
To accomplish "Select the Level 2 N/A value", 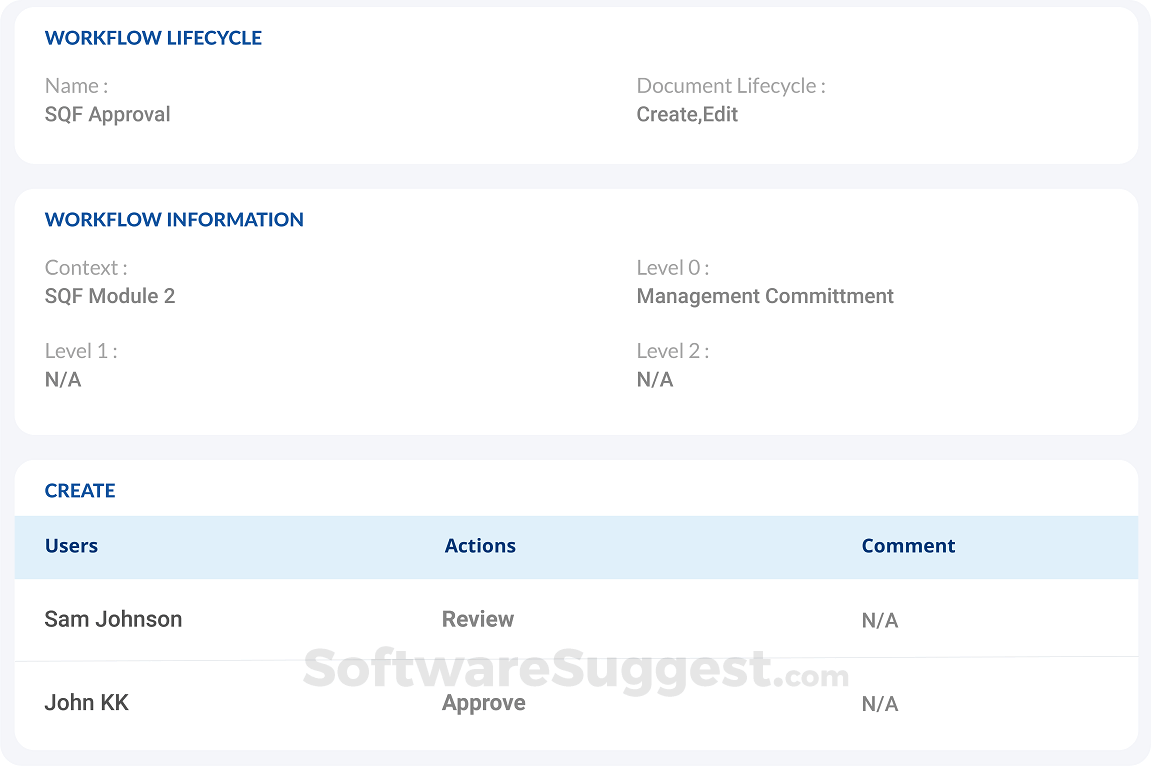I will point(655,379).
